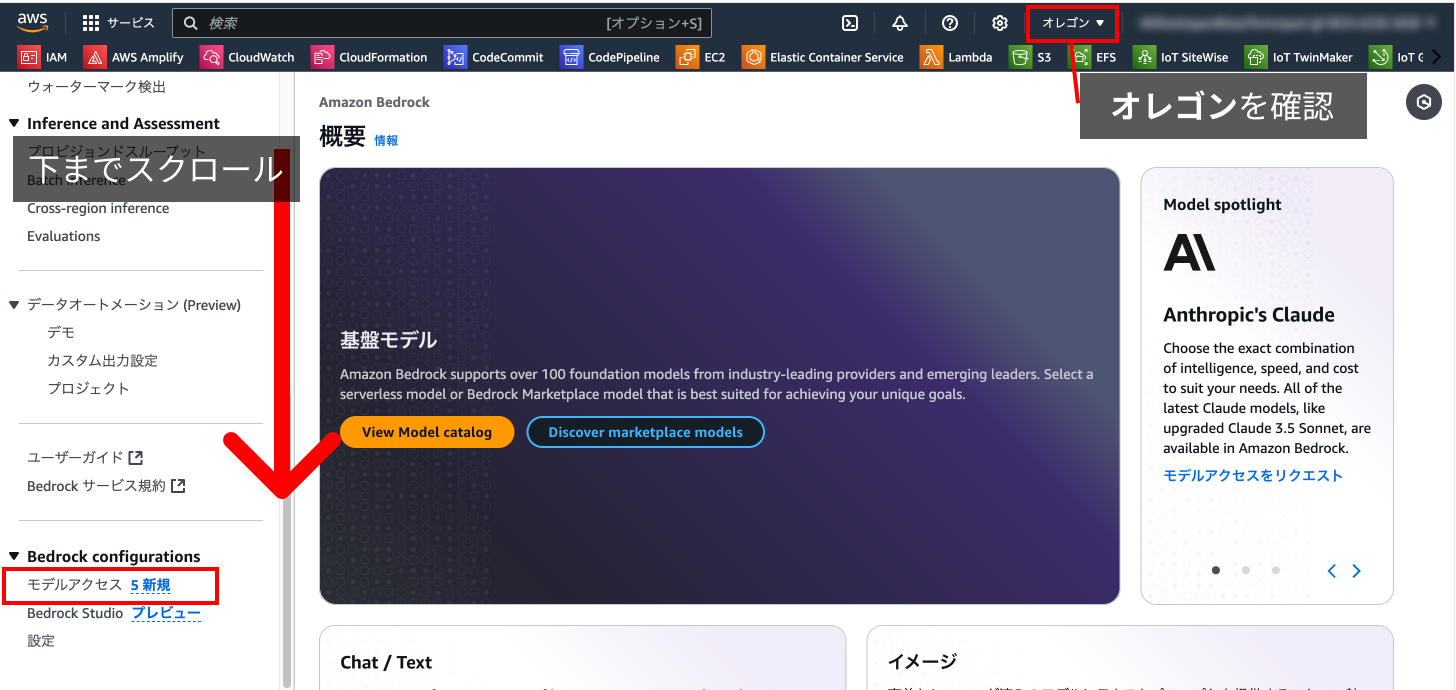This screenshot has width=1456, height=690.
Task: Open デモ under data automation
Action: coord(61,333)
